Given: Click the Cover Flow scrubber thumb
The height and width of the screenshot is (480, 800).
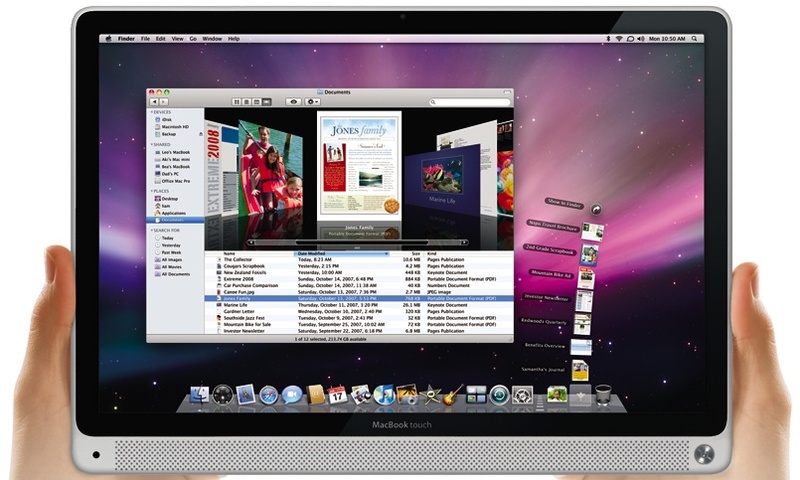Looking at the screenshot, I should 362,242.
